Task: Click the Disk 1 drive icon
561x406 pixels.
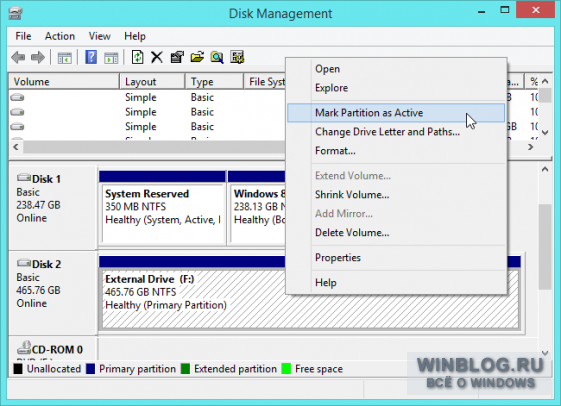Action: coord(24,177)
